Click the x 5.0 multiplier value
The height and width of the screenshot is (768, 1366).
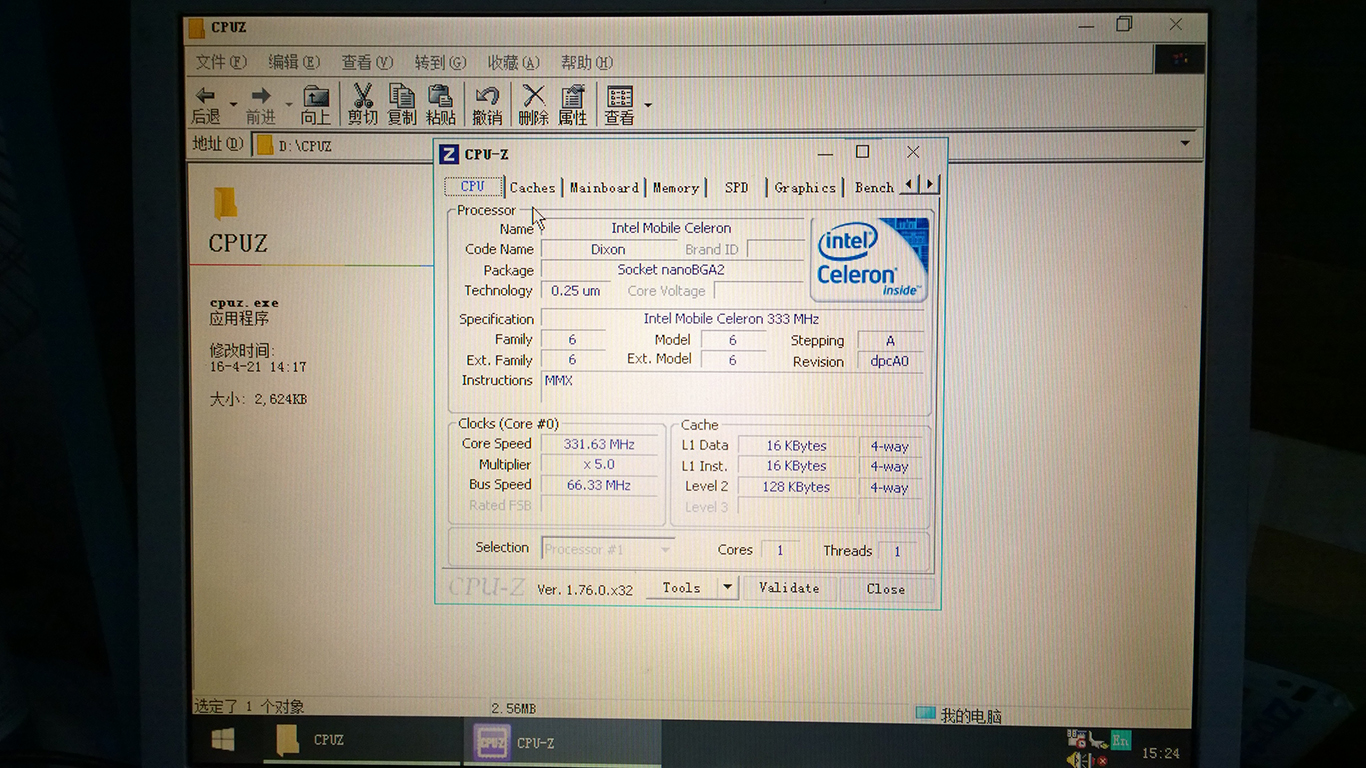599,465
